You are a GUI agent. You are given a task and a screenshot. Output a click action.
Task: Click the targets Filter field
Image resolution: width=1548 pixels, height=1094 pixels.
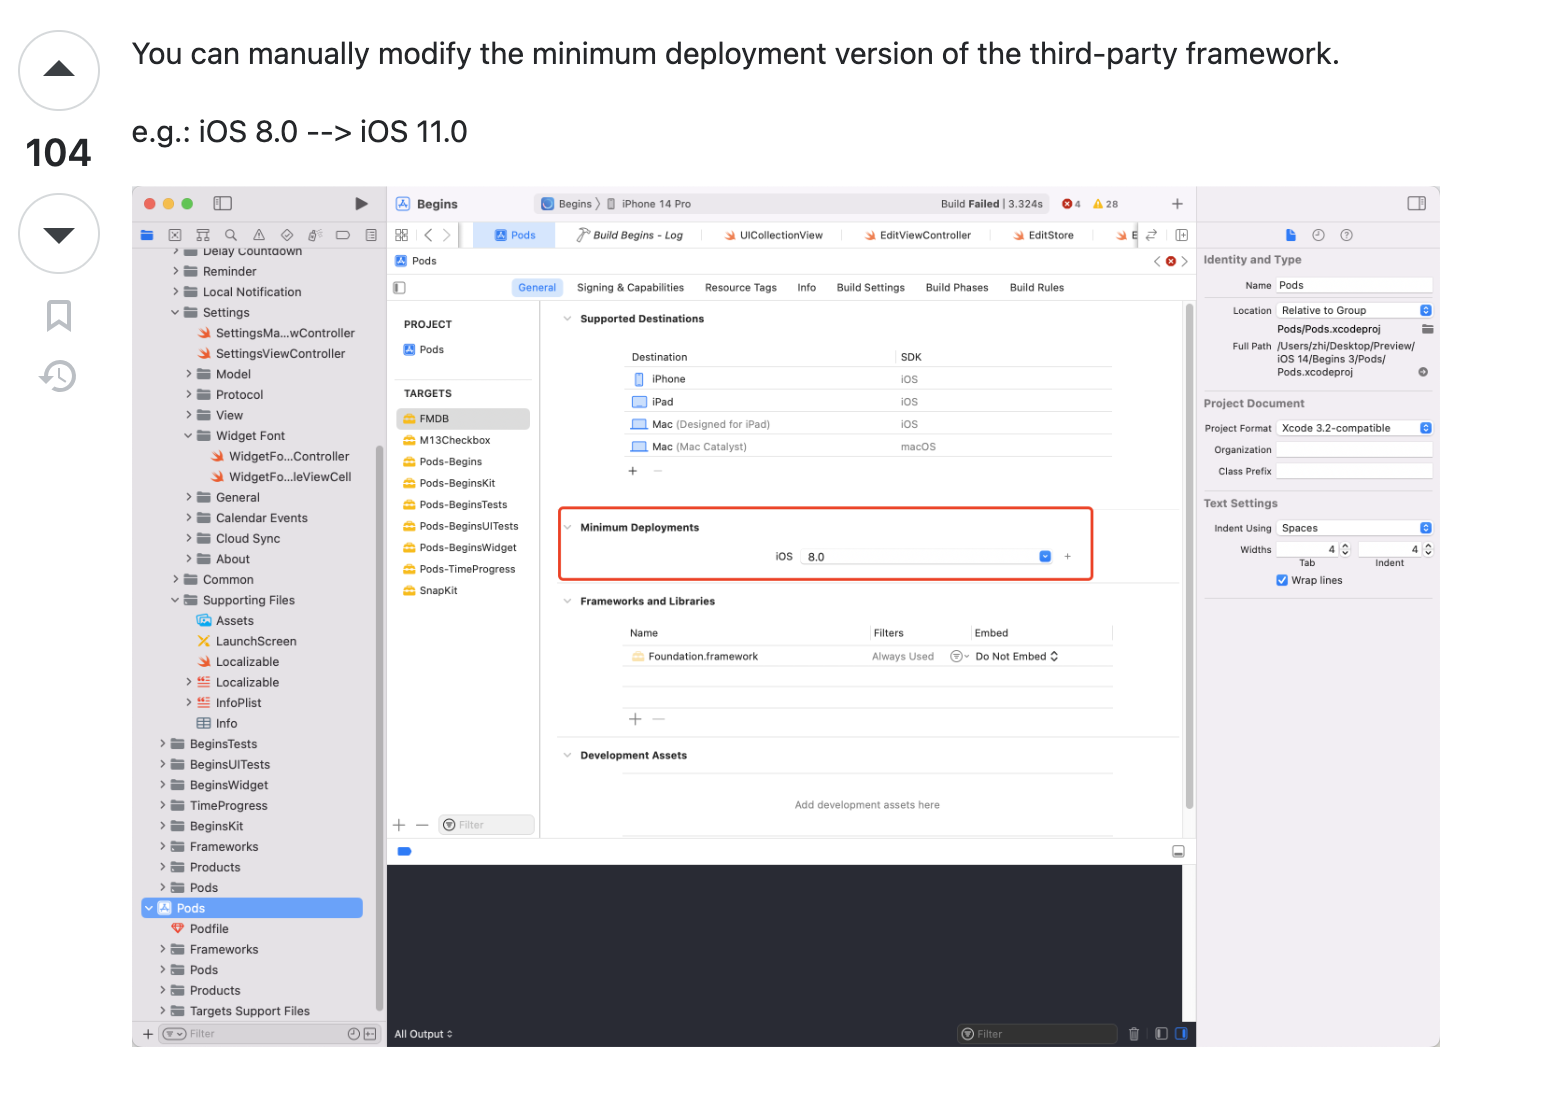[487, 825]
